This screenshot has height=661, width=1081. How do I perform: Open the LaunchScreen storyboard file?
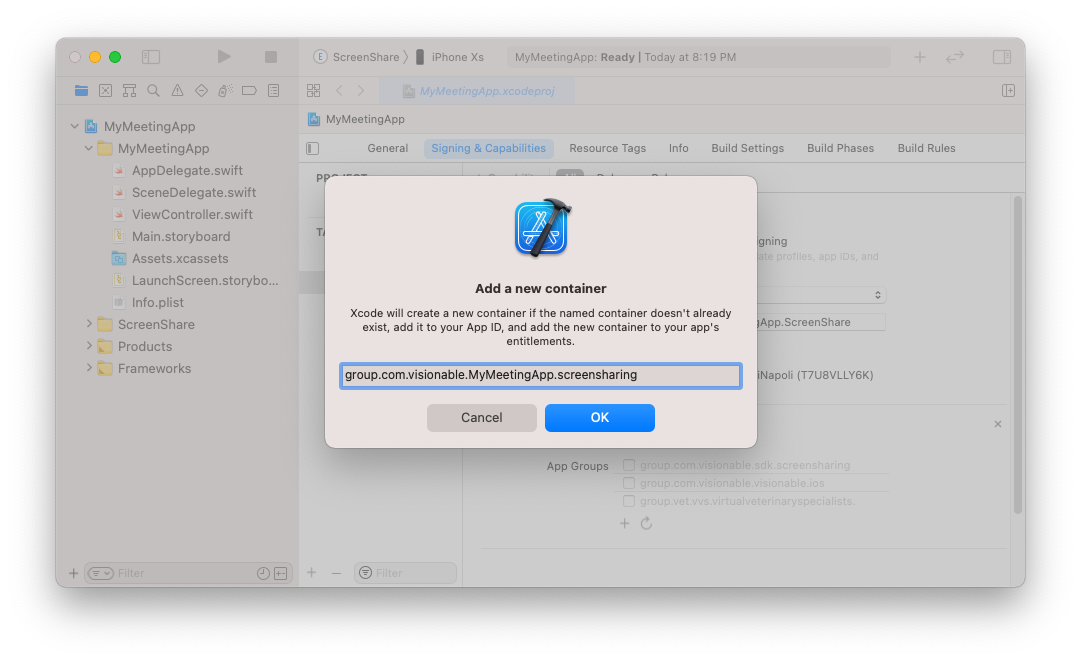[x=205, y=281]
